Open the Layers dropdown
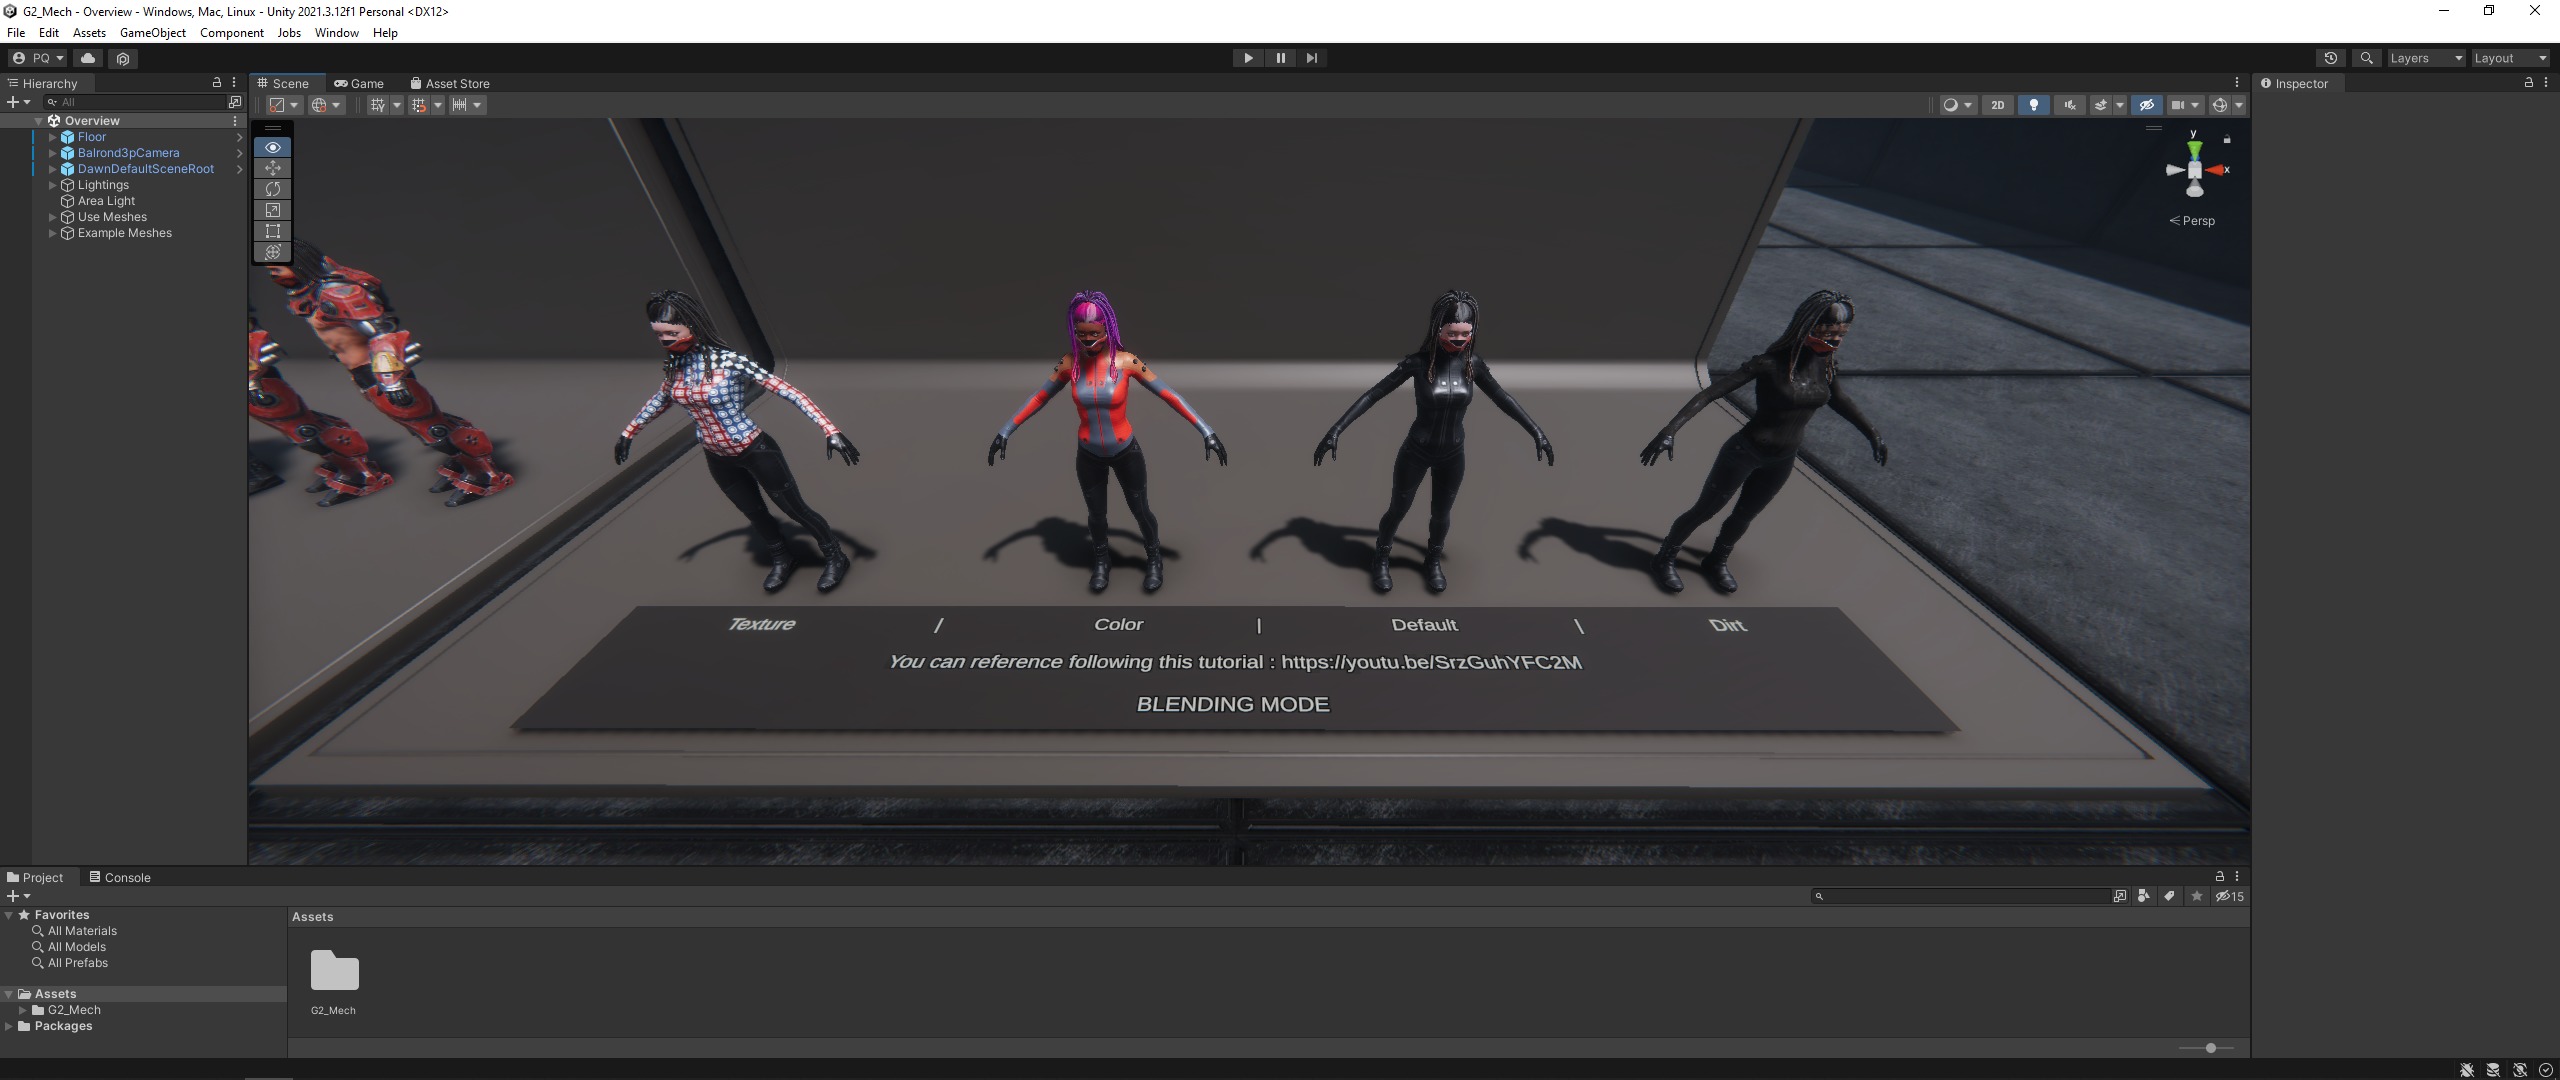The height and width of the screenshot is (1080, 2560). [x=2425, y=58]
